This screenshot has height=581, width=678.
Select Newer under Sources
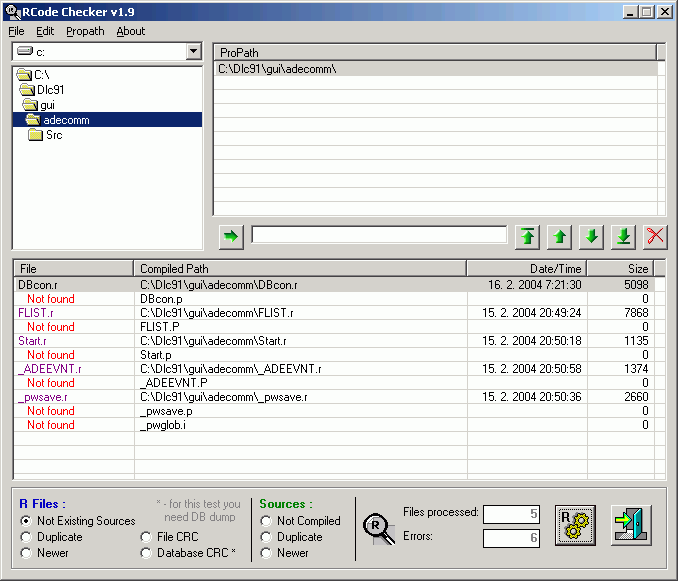click(267, 553)
